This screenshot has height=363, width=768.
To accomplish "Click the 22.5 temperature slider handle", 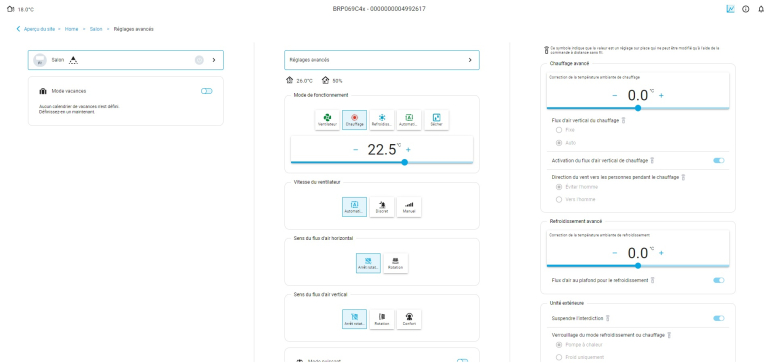I will (x=405, y=162).
